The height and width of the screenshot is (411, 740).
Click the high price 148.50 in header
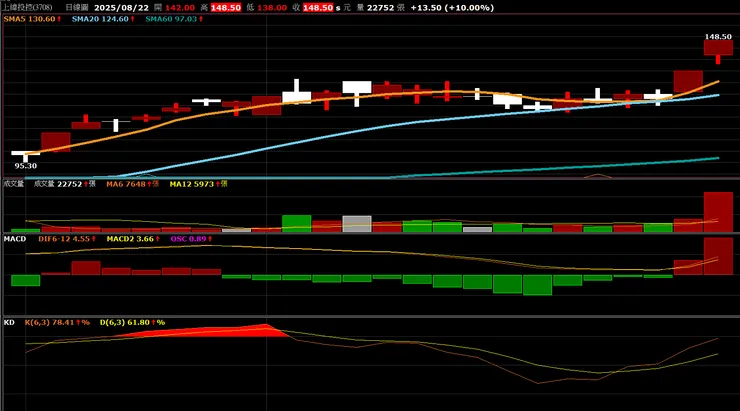(226, 8)
